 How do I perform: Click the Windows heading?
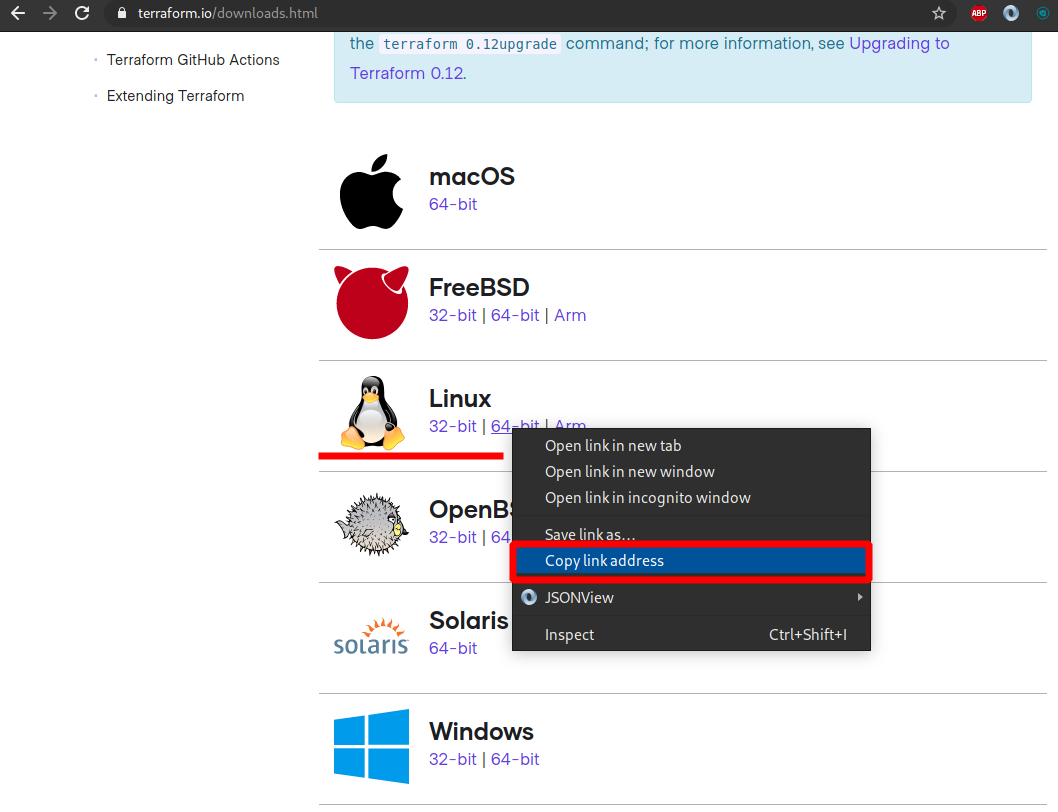[481, 731]
